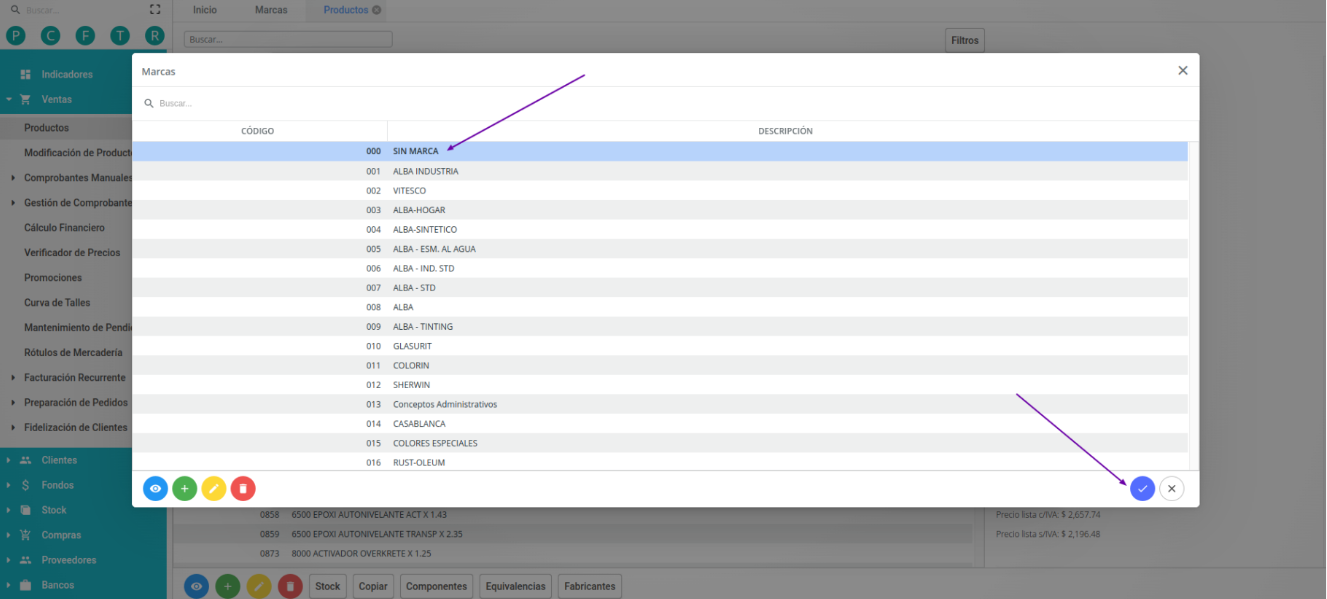The height and width of the screenshot is (599, 1327).
Task: Select the ALBA row with code 008
Action: tap(660, 307)
